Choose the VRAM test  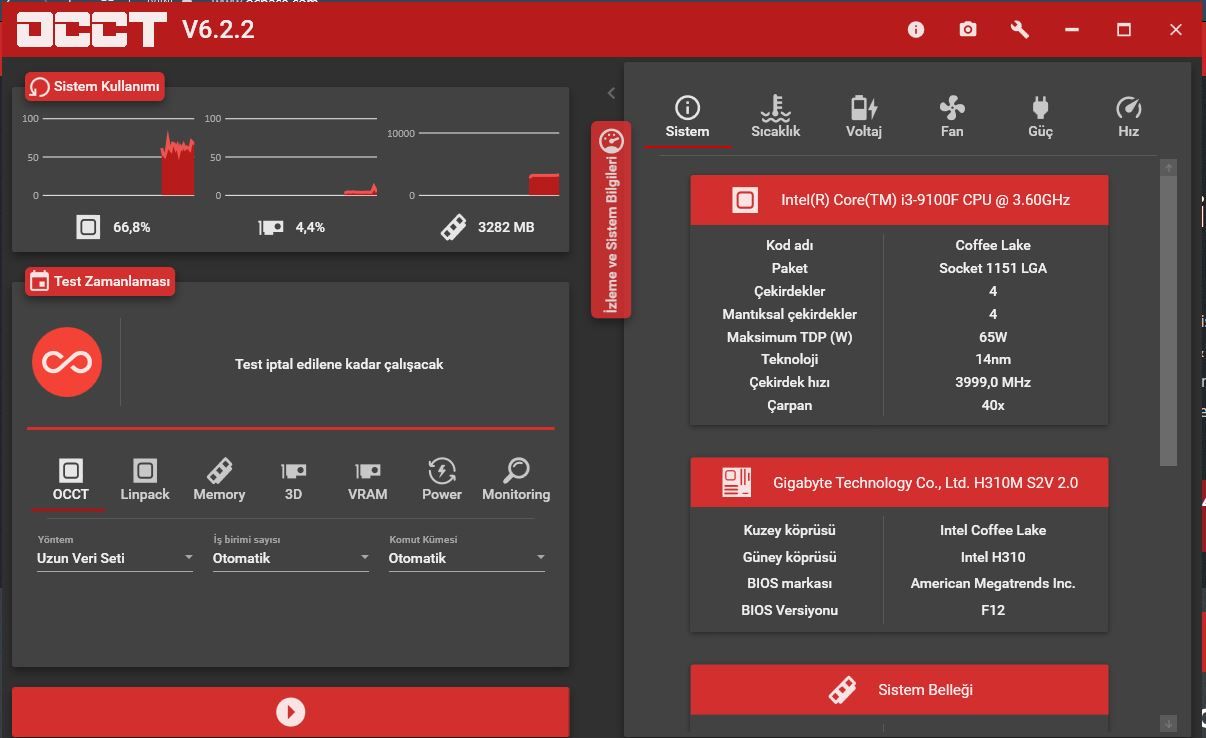click(x=367, y=480)
